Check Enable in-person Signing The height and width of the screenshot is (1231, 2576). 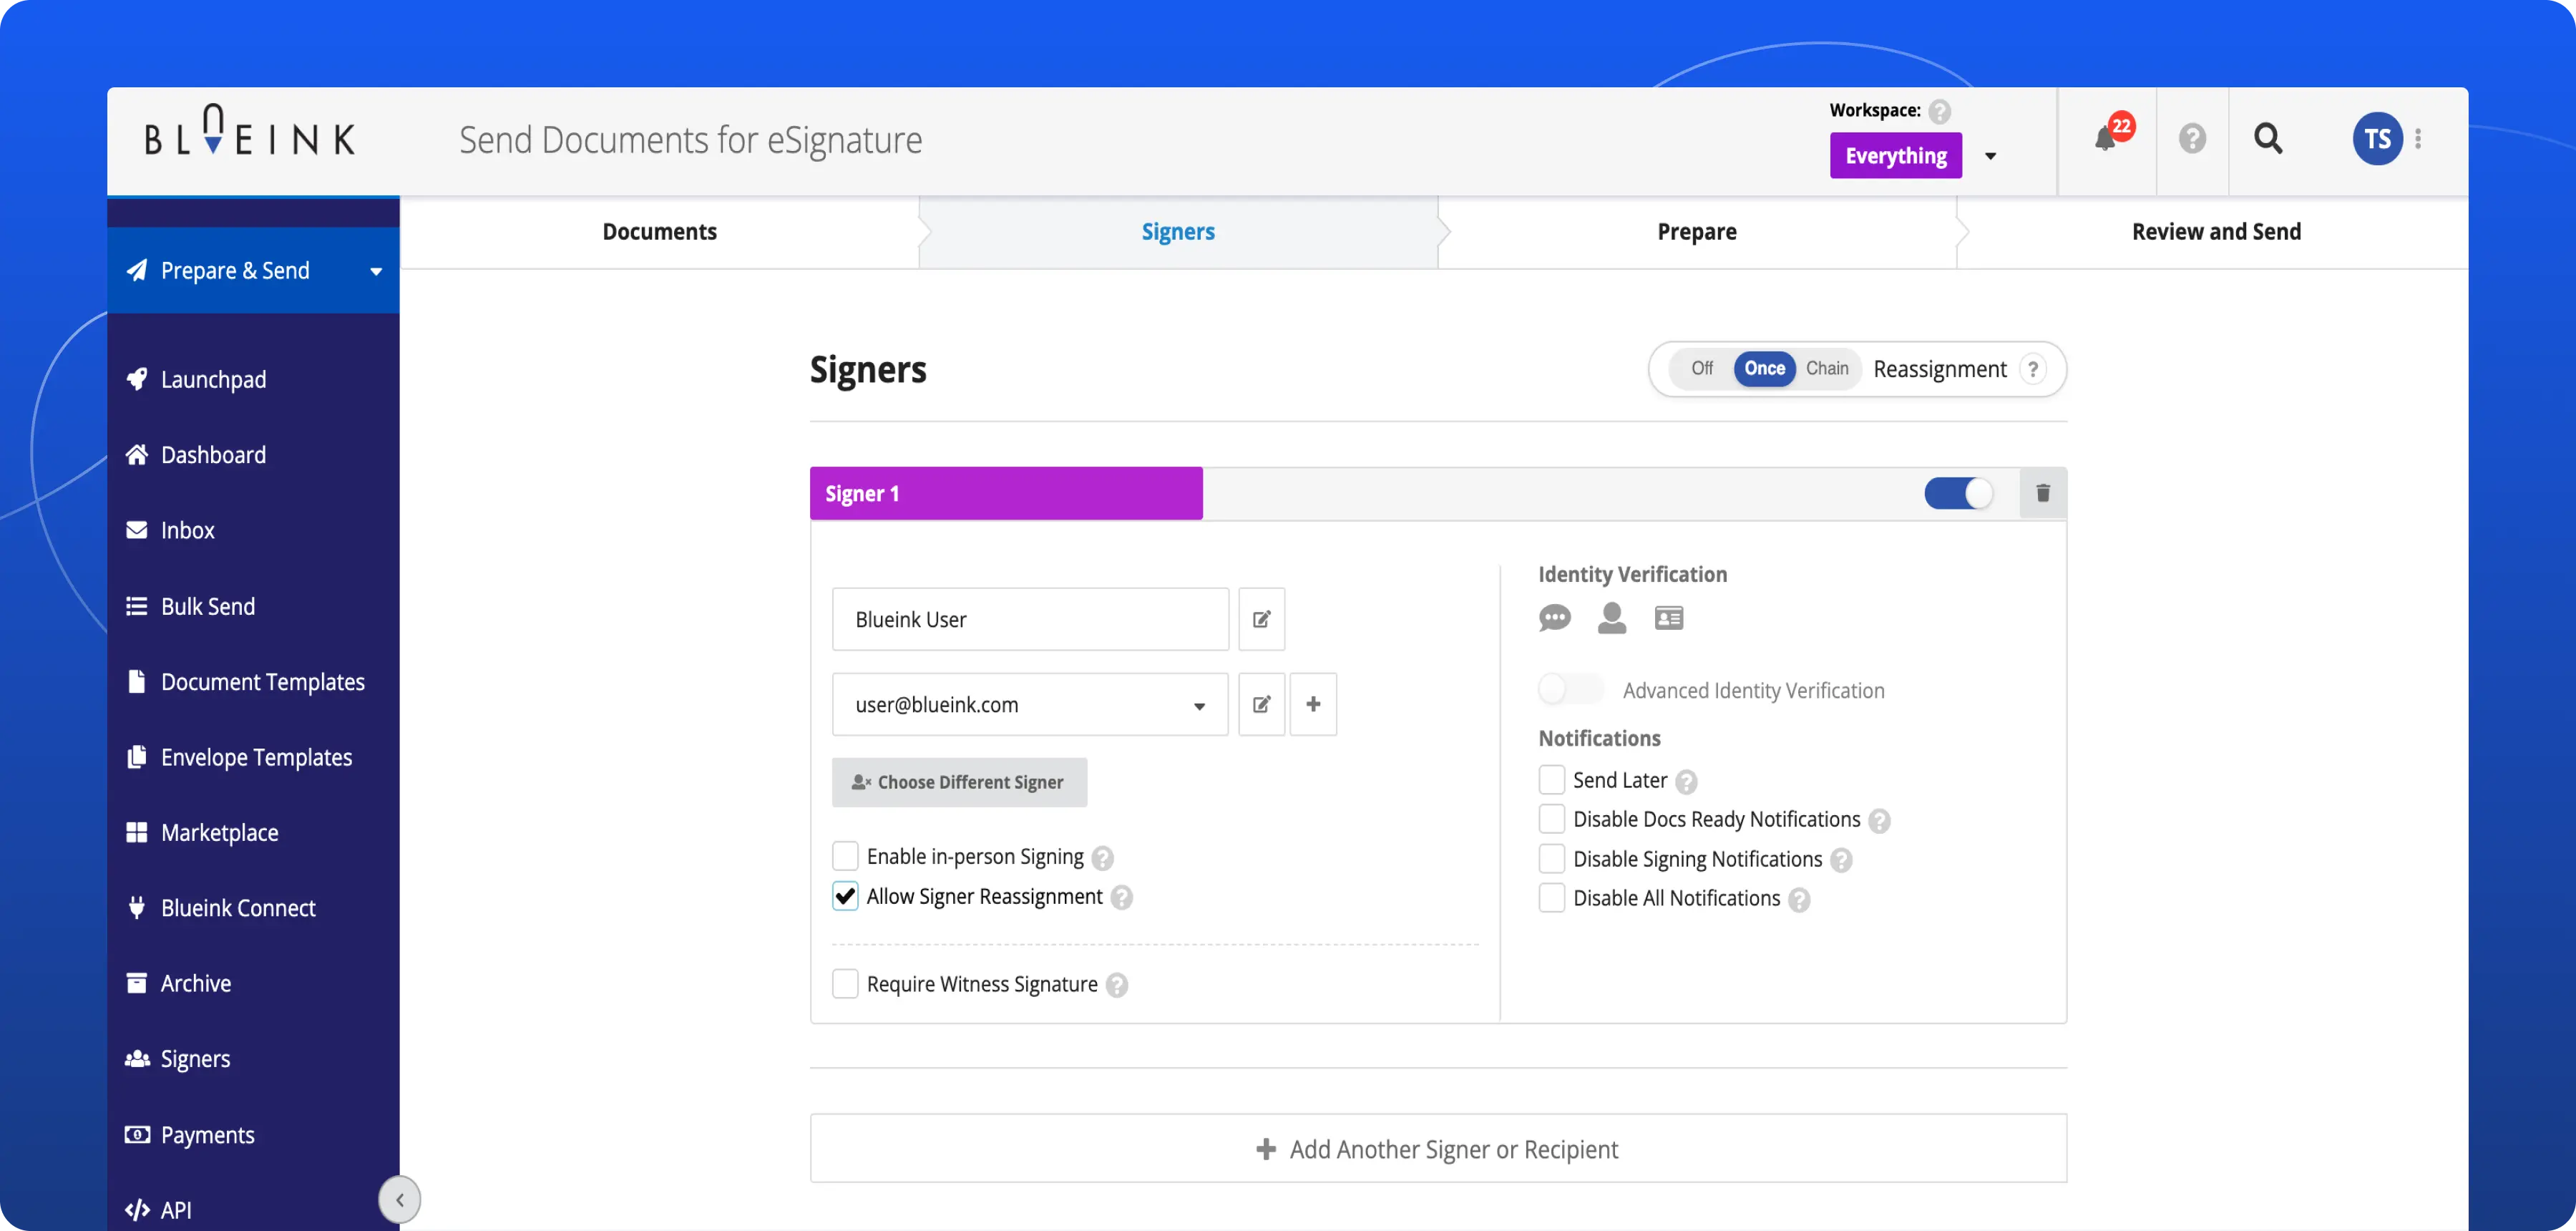845,856
